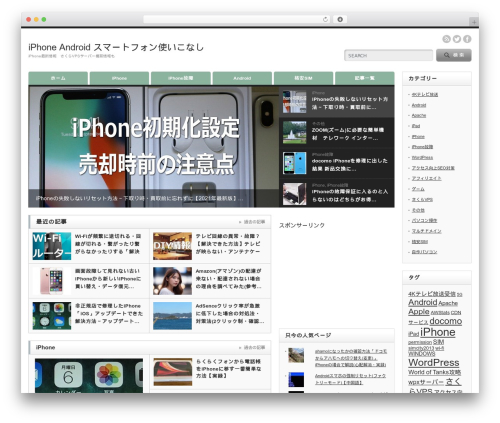Open the docomo iPhoneを修理に出した article title
The width and height of the screenshot is (500, 423).
click(x=350, y=165)
